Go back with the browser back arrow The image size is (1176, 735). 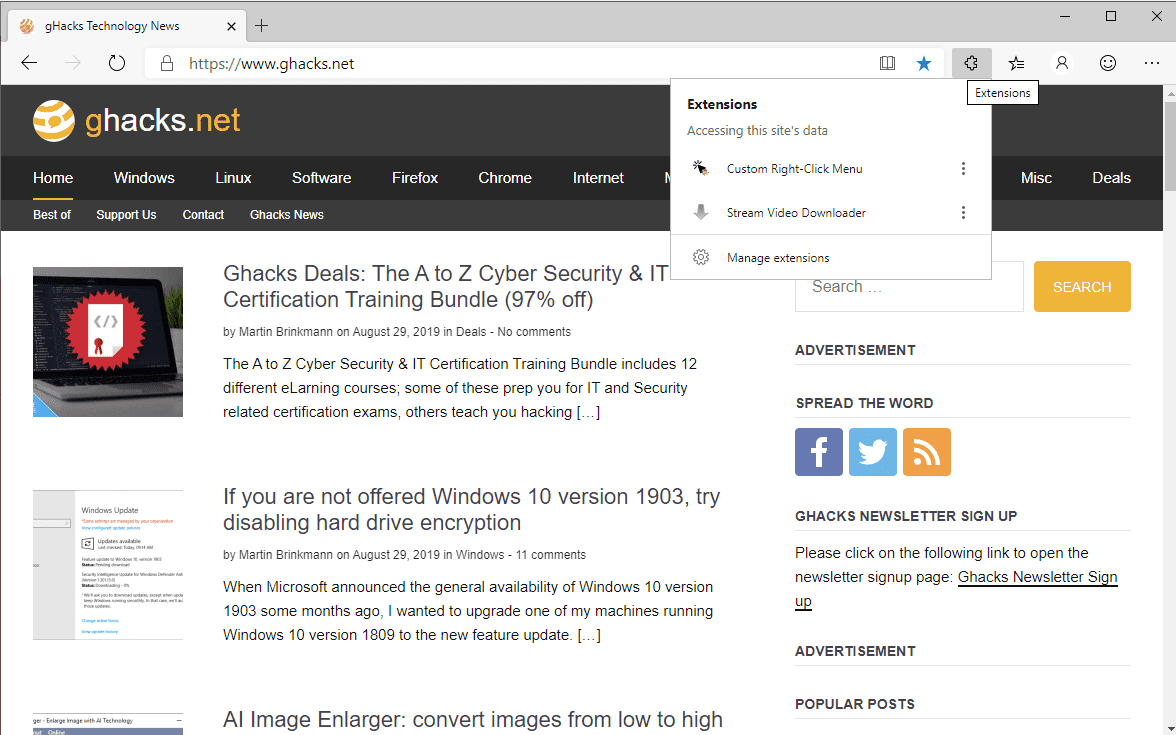click(x=29, y=63)
